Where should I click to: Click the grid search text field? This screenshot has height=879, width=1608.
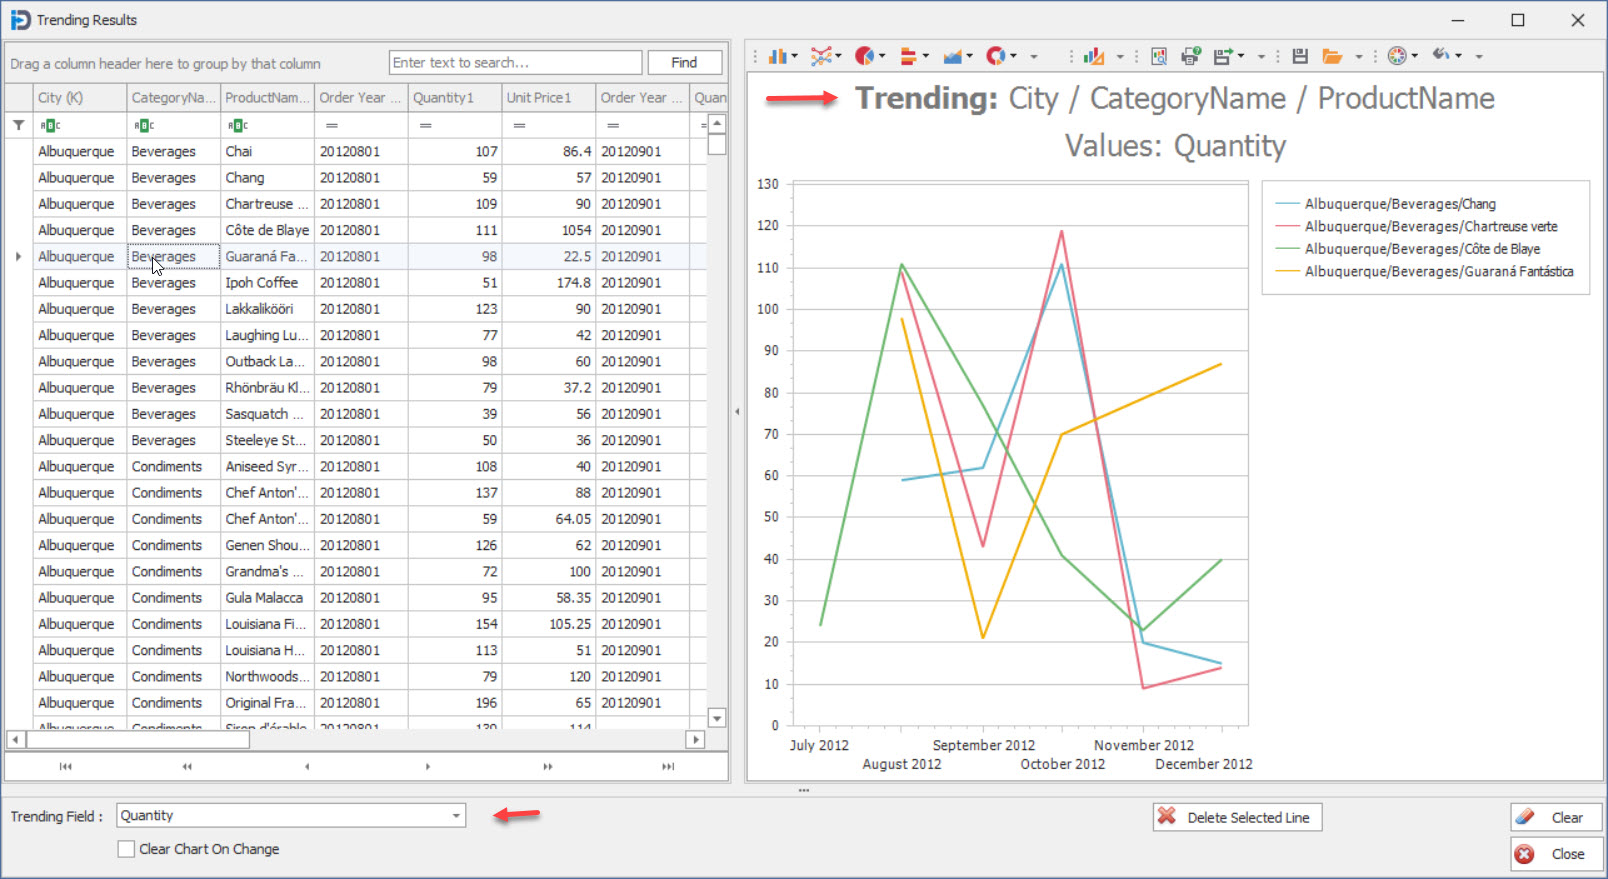pos(515,62)
